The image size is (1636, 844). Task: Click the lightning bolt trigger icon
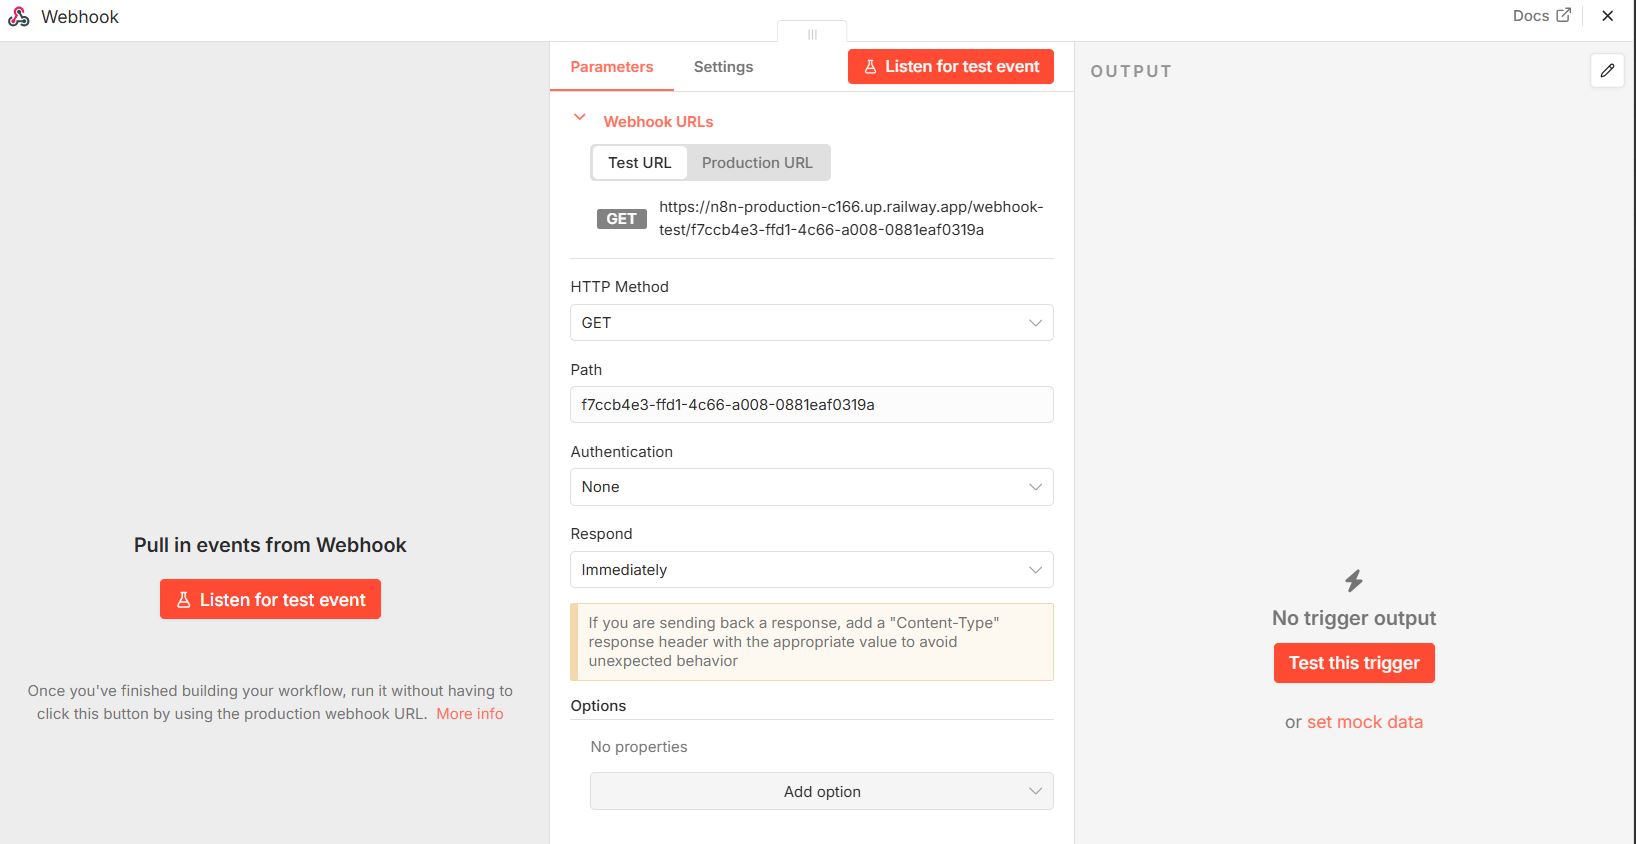(1354, 581)
